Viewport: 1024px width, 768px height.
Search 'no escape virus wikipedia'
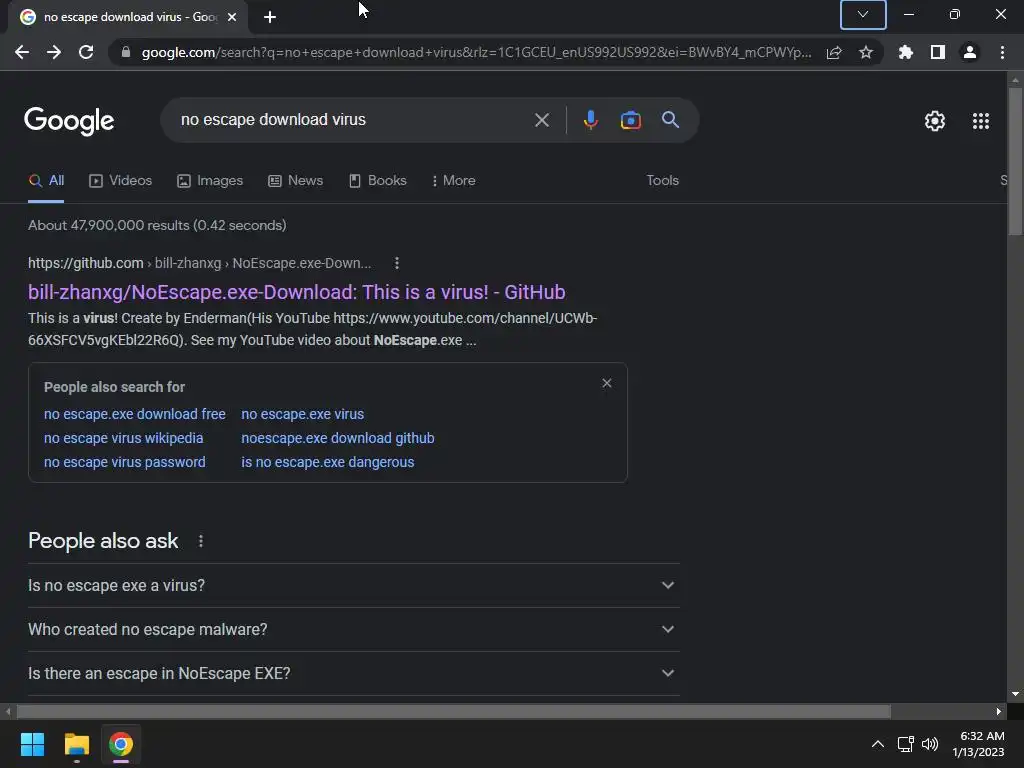(123, 438)
